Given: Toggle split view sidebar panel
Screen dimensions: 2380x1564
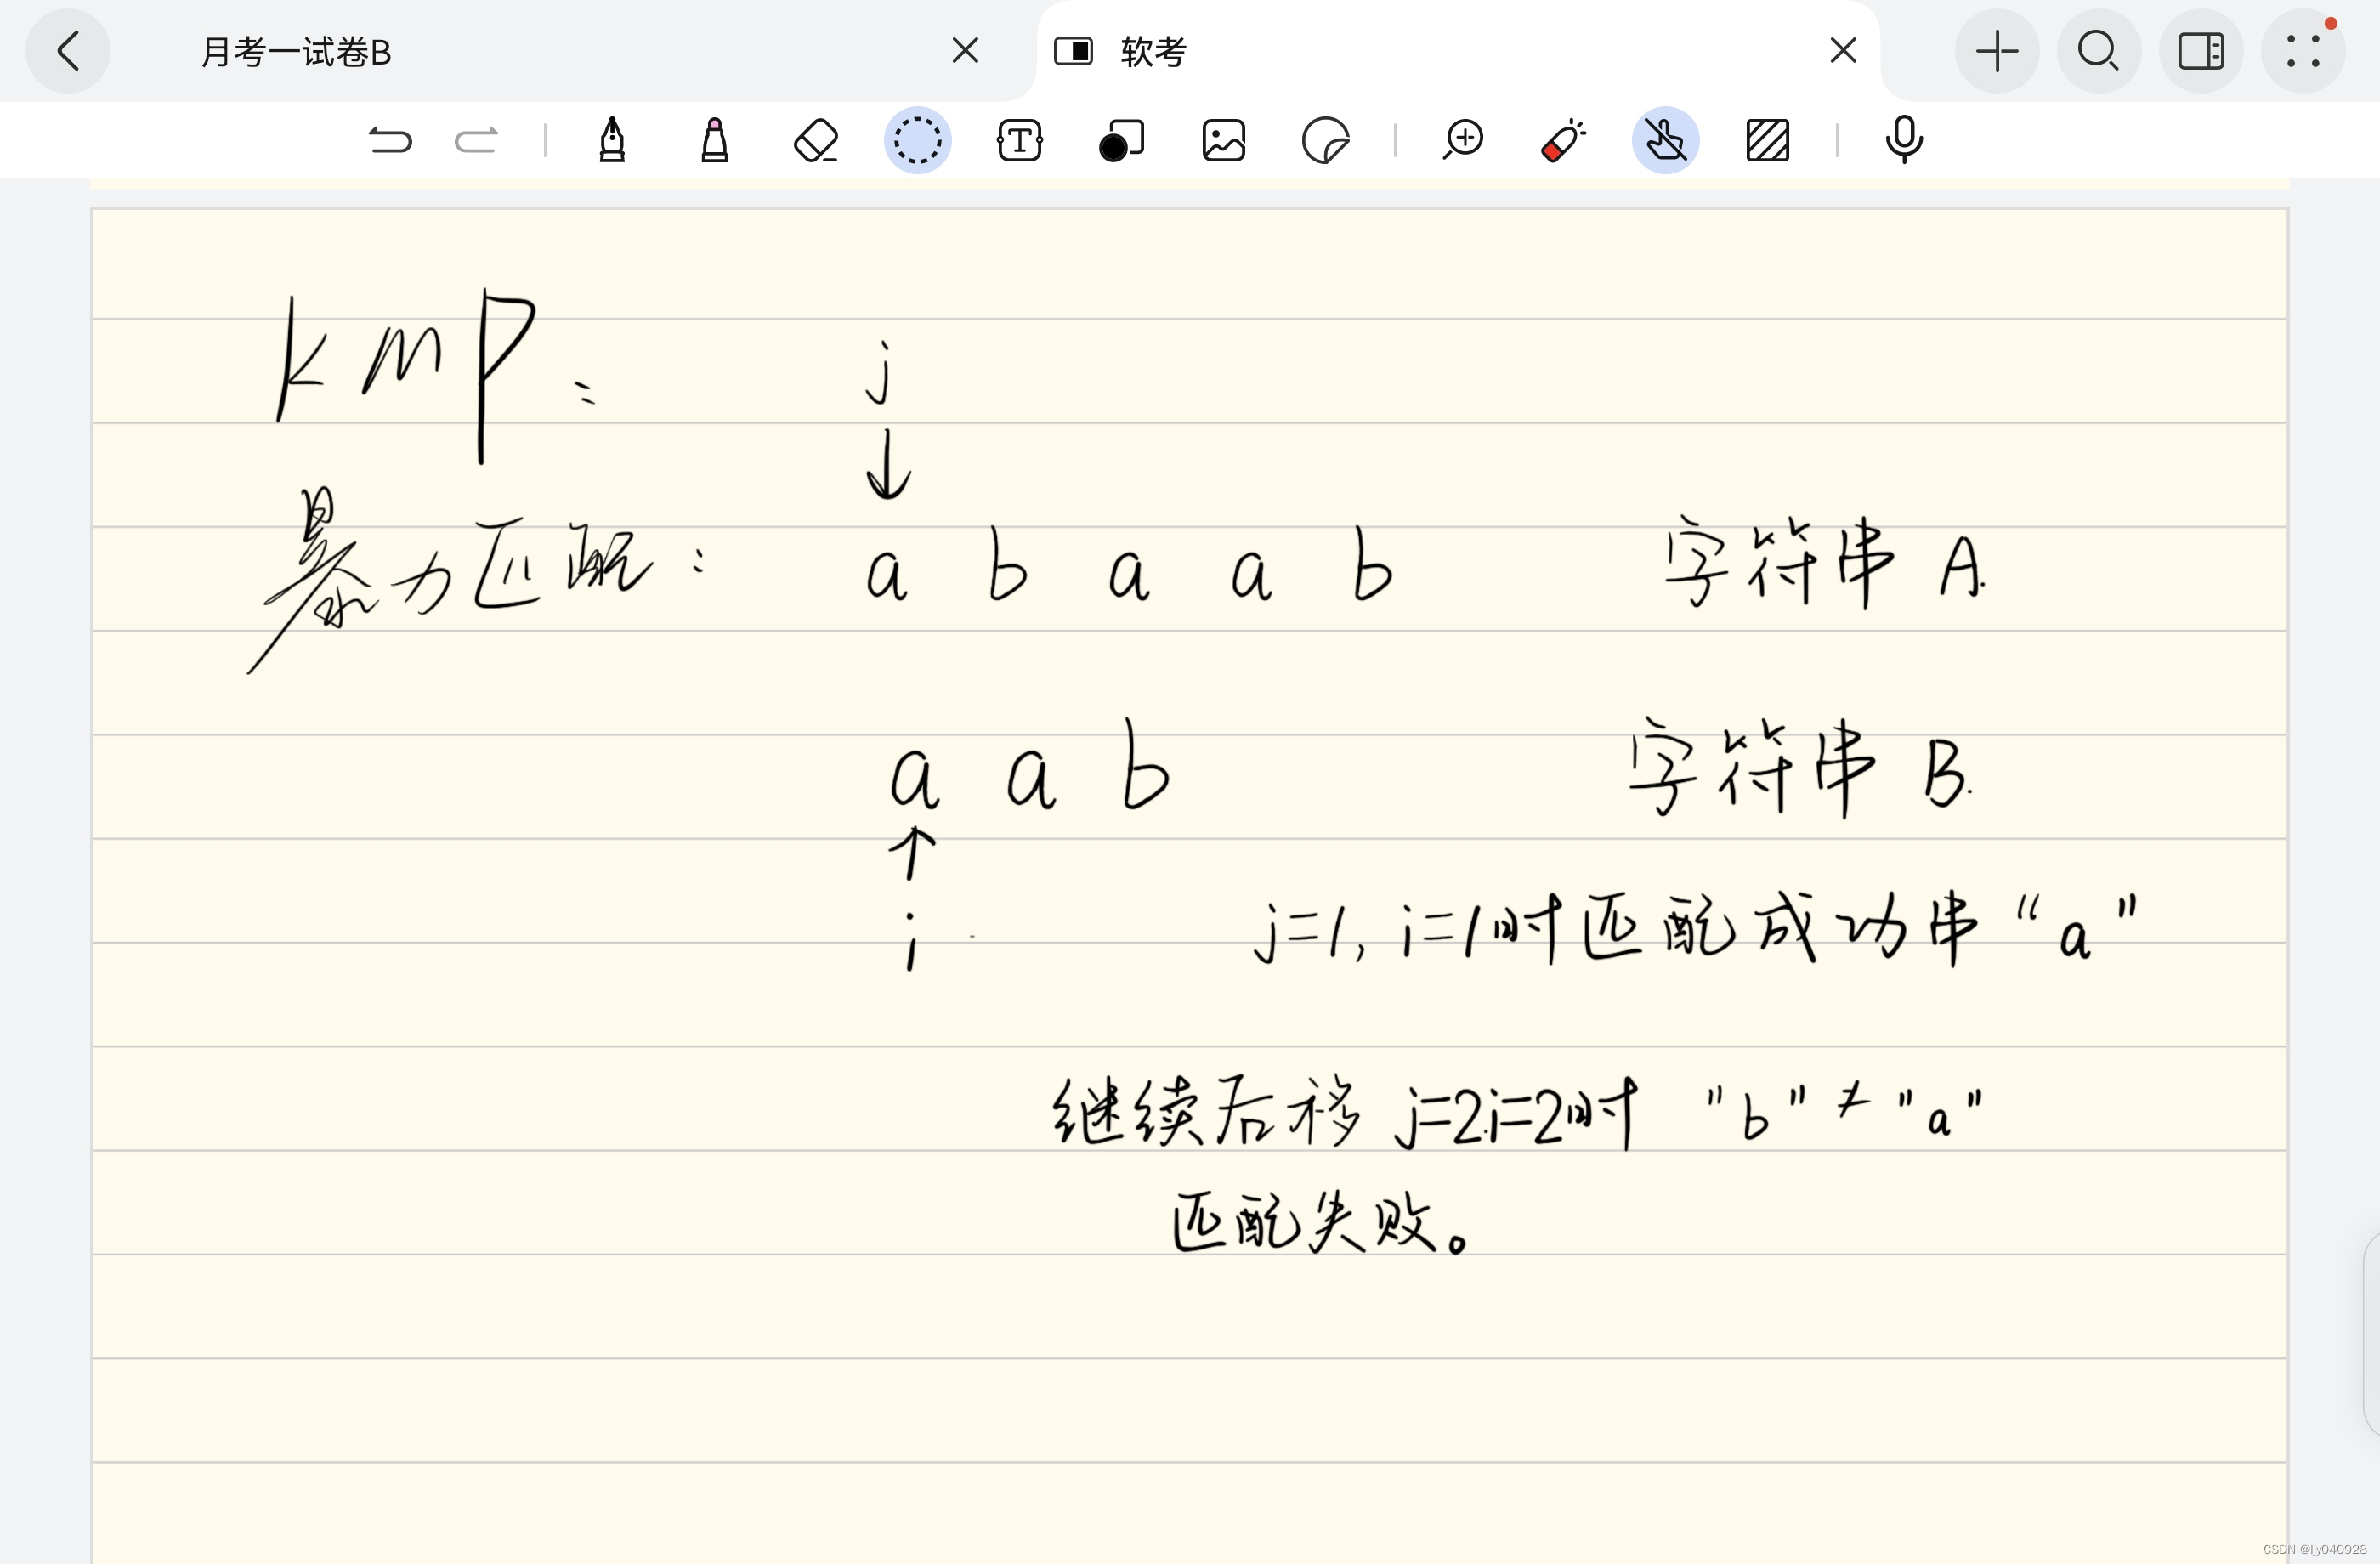Looking at the screenshot, I should [x=2200, y=52].
